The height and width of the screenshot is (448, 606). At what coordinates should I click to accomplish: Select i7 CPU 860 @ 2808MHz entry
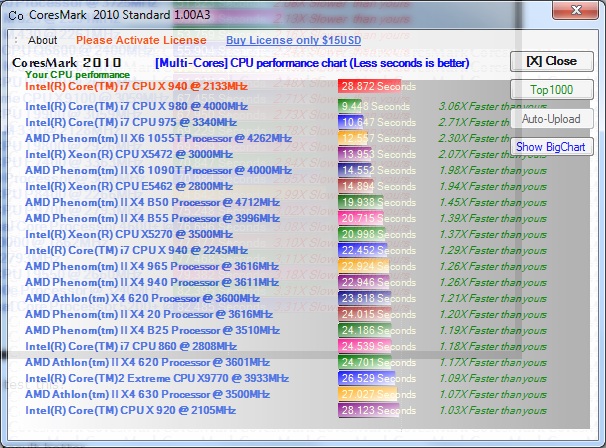coord(131,346)
